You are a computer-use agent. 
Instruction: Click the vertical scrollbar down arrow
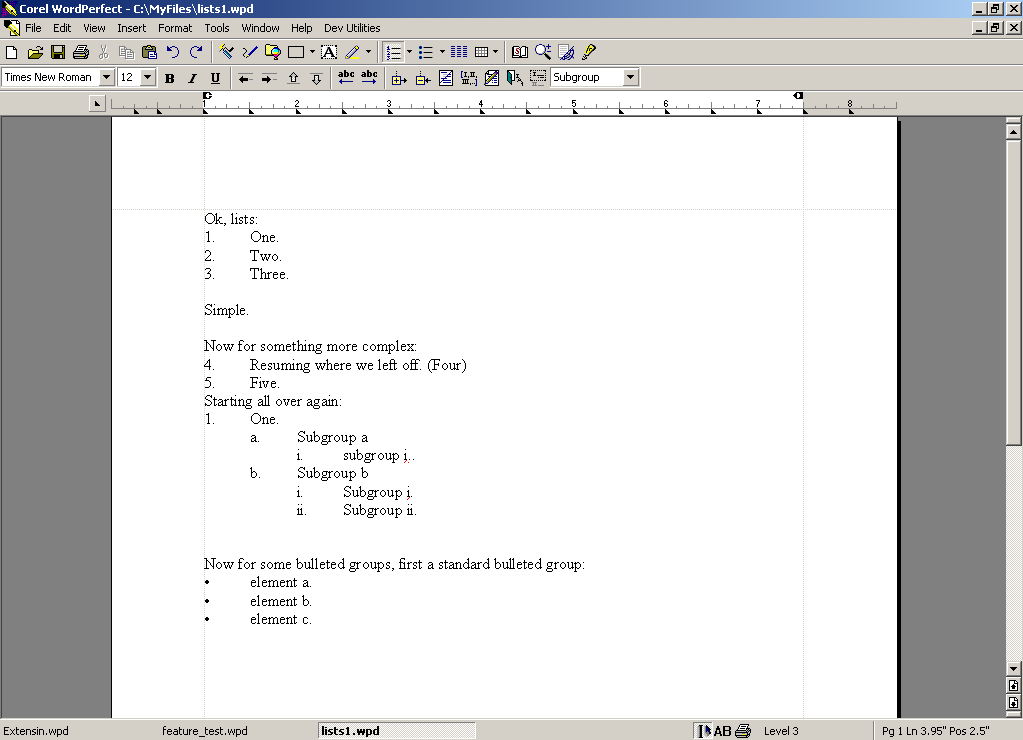coord(1013,668)
